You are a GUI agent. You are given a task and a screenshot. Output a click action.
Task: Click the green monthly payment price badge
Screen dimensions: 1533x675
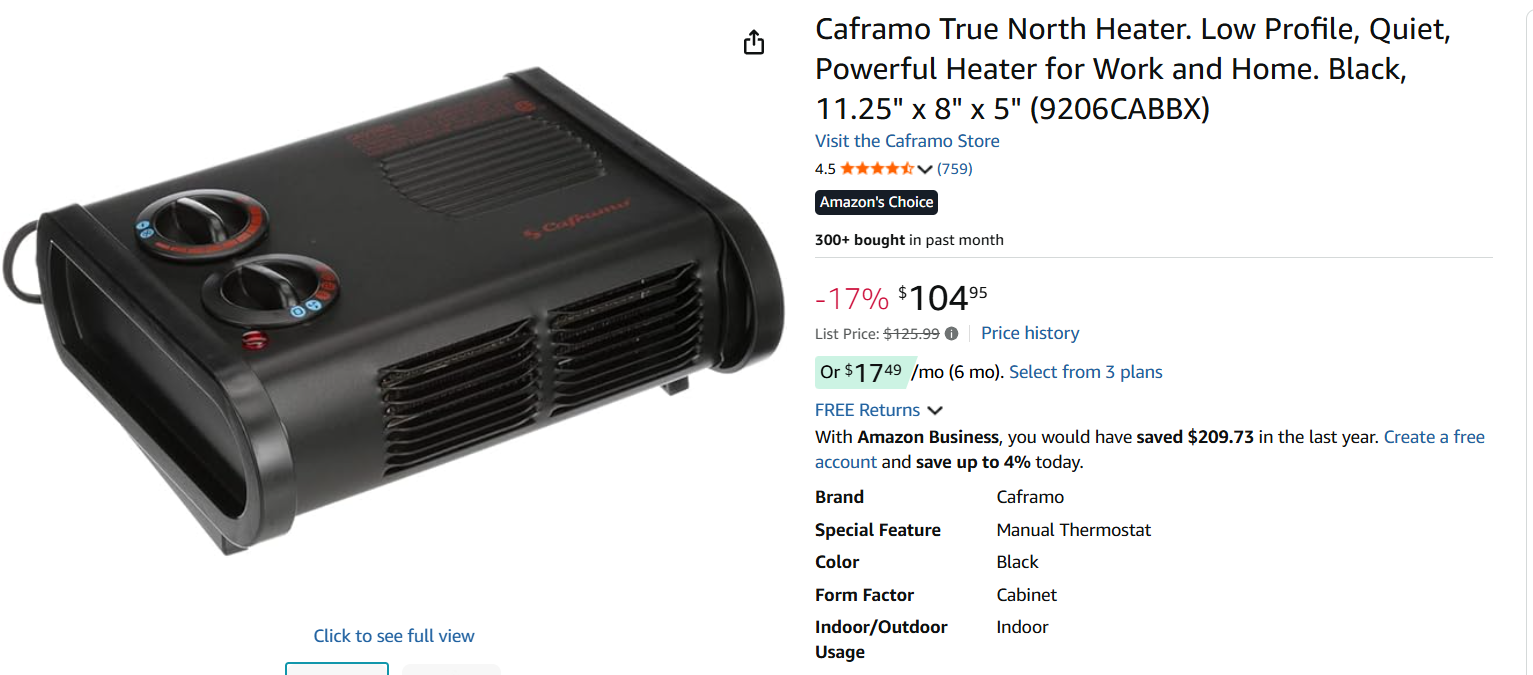point(861,372)
